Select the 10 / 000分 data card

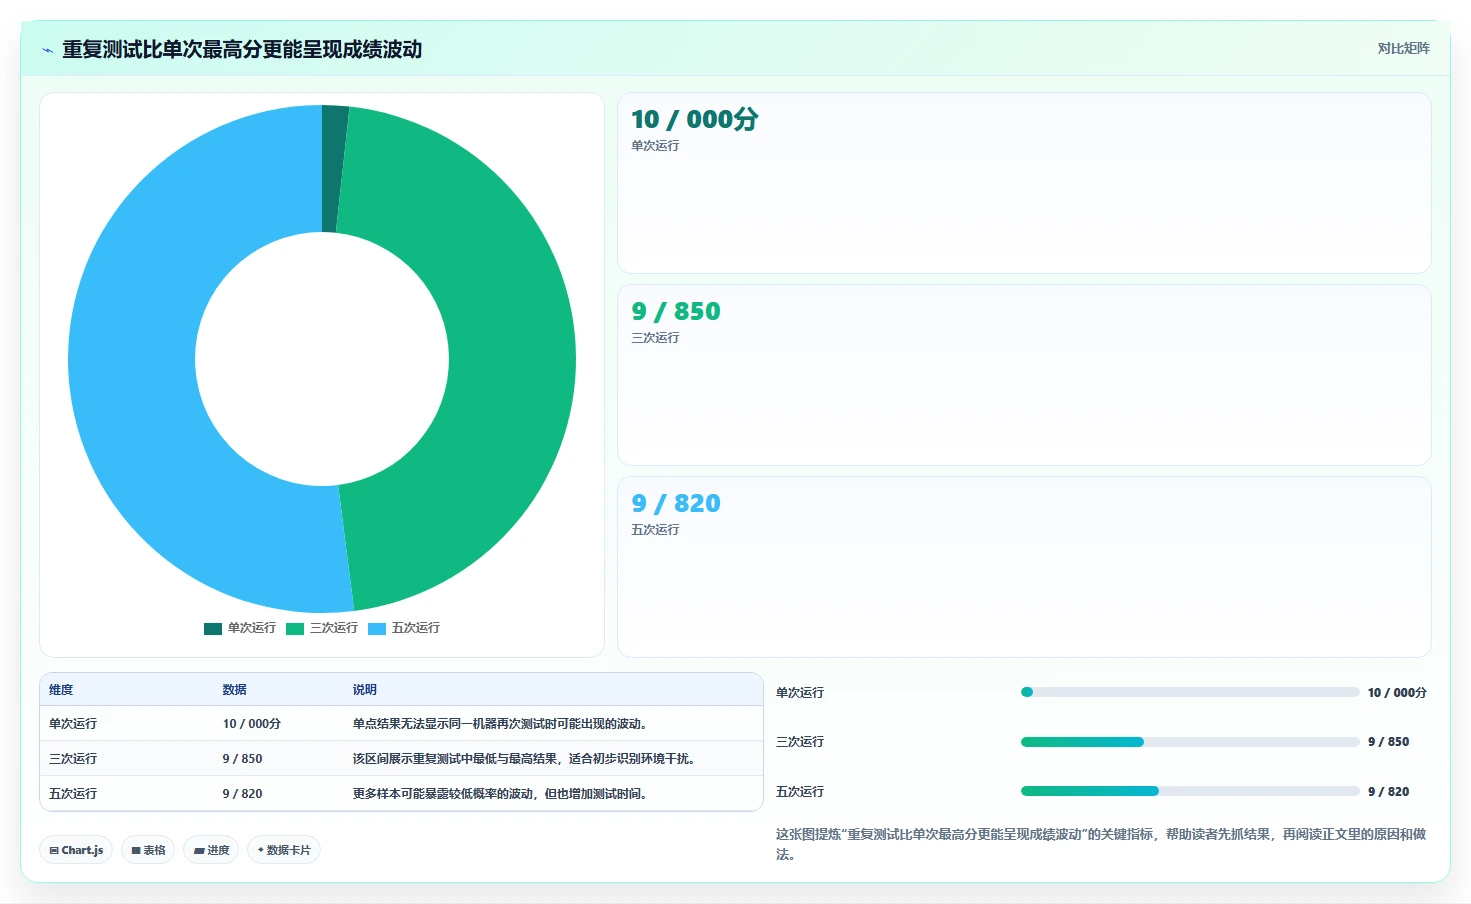[x=1024, y=183]
